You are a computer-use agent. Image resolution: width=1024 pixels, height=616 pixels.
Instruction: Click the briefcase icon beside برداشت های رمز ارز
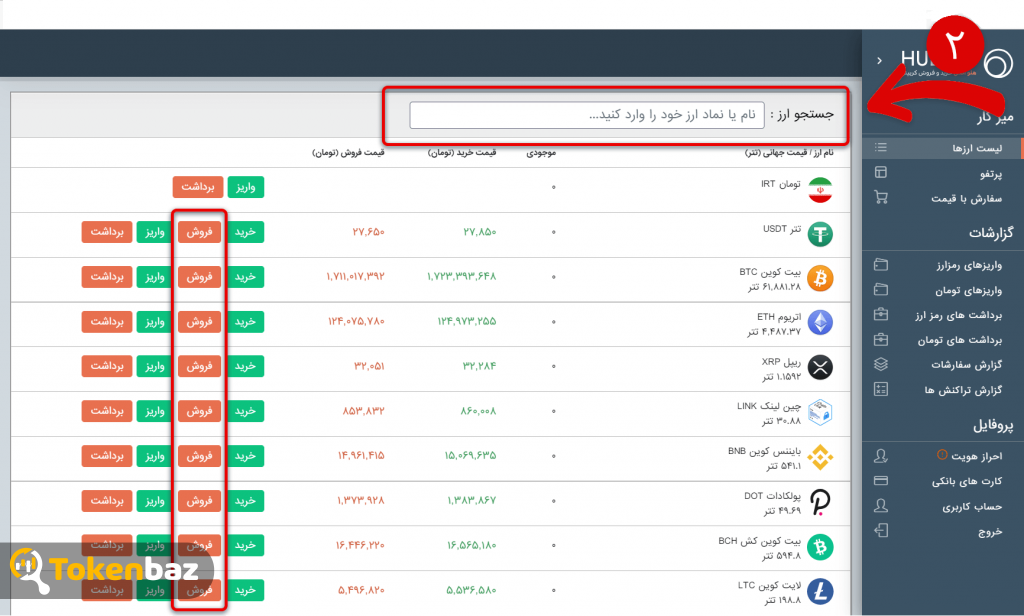(880, 314)
